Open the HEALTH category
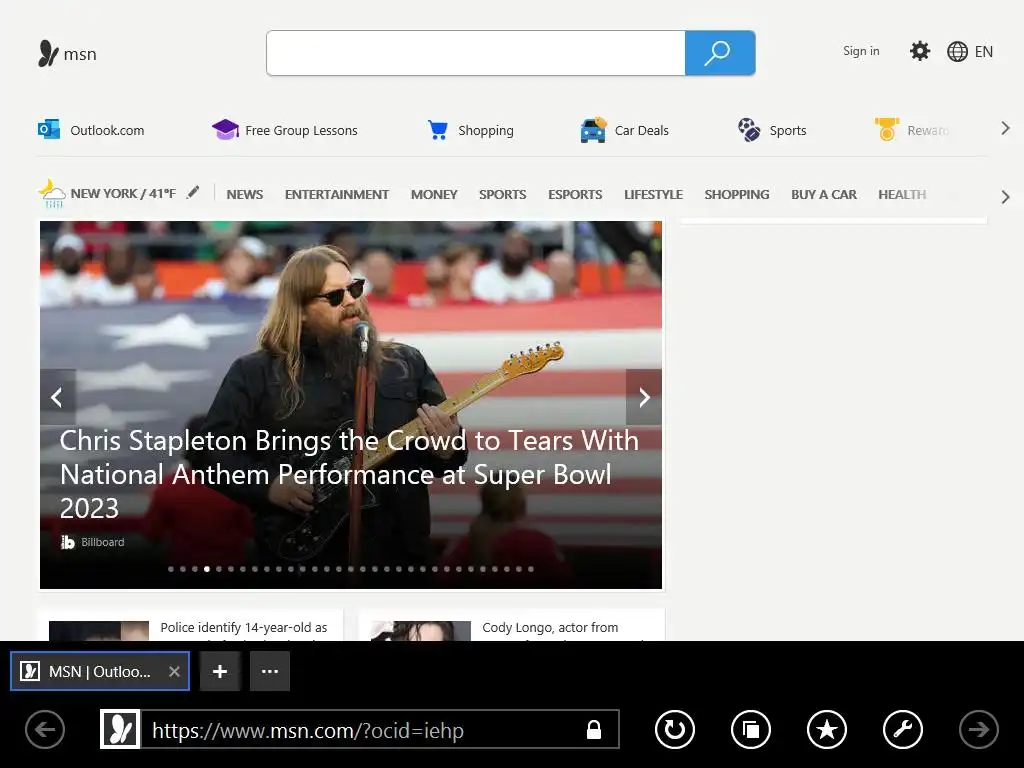 (902, 195)
